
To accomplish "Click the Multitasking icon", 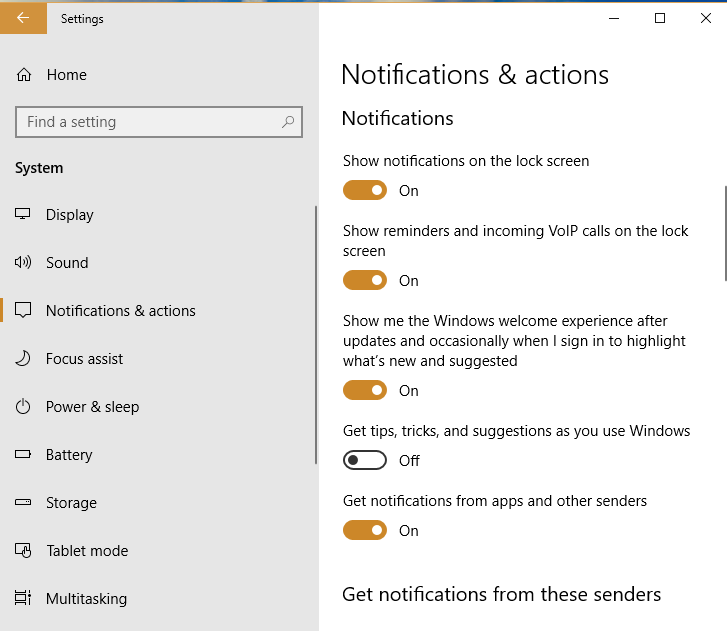I will (x=23, y=598).
